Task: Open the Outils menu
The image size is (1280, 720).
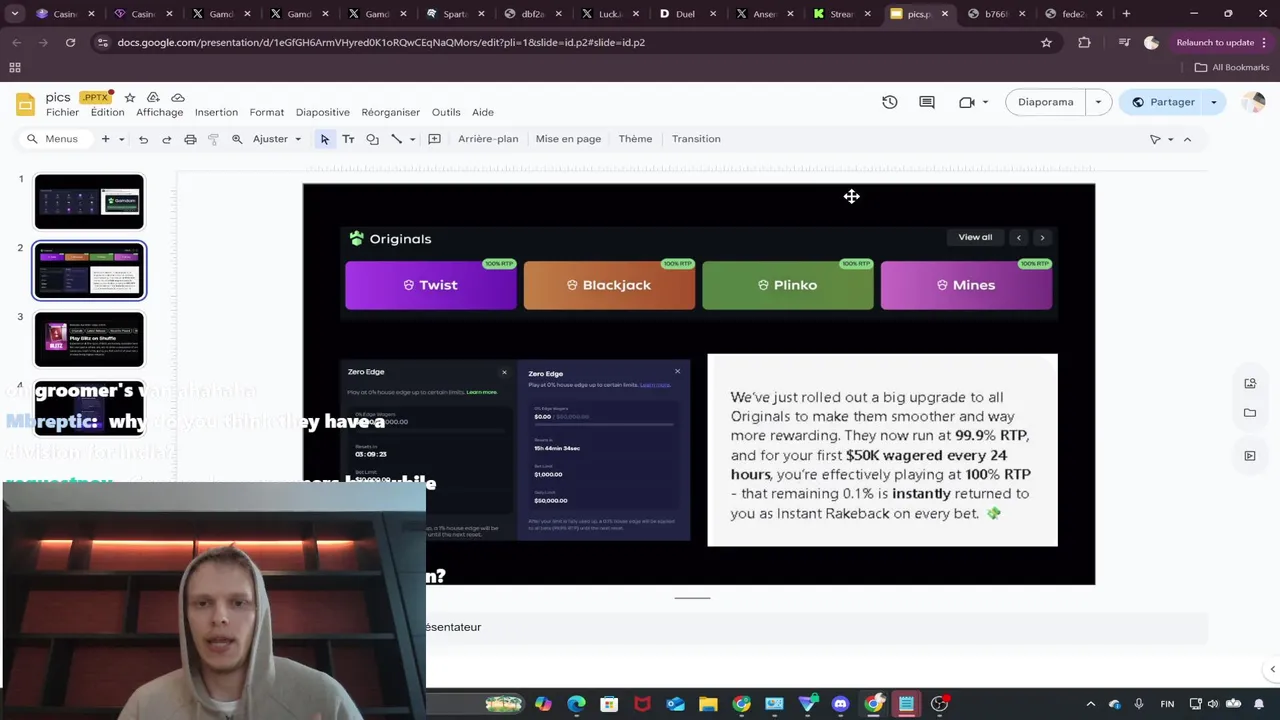Action: [x=446, y=112]
